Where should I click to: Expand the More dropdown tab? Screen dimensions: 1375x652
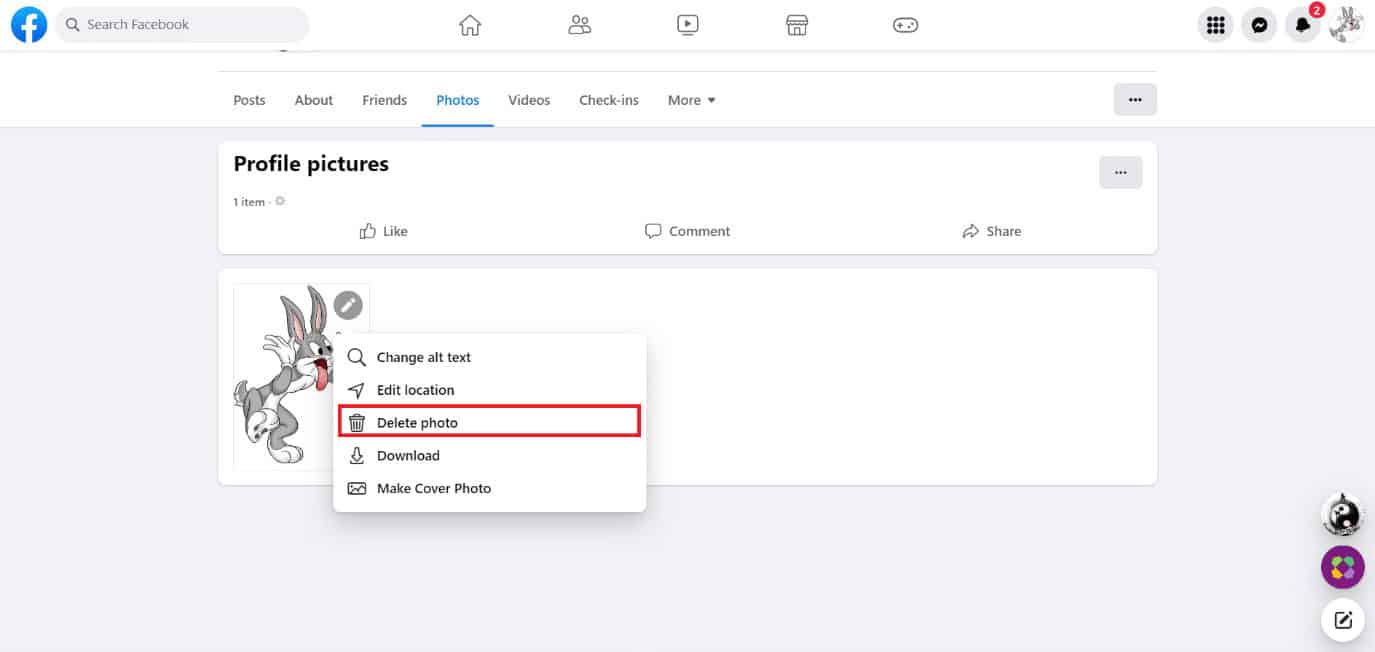point(692,100)
